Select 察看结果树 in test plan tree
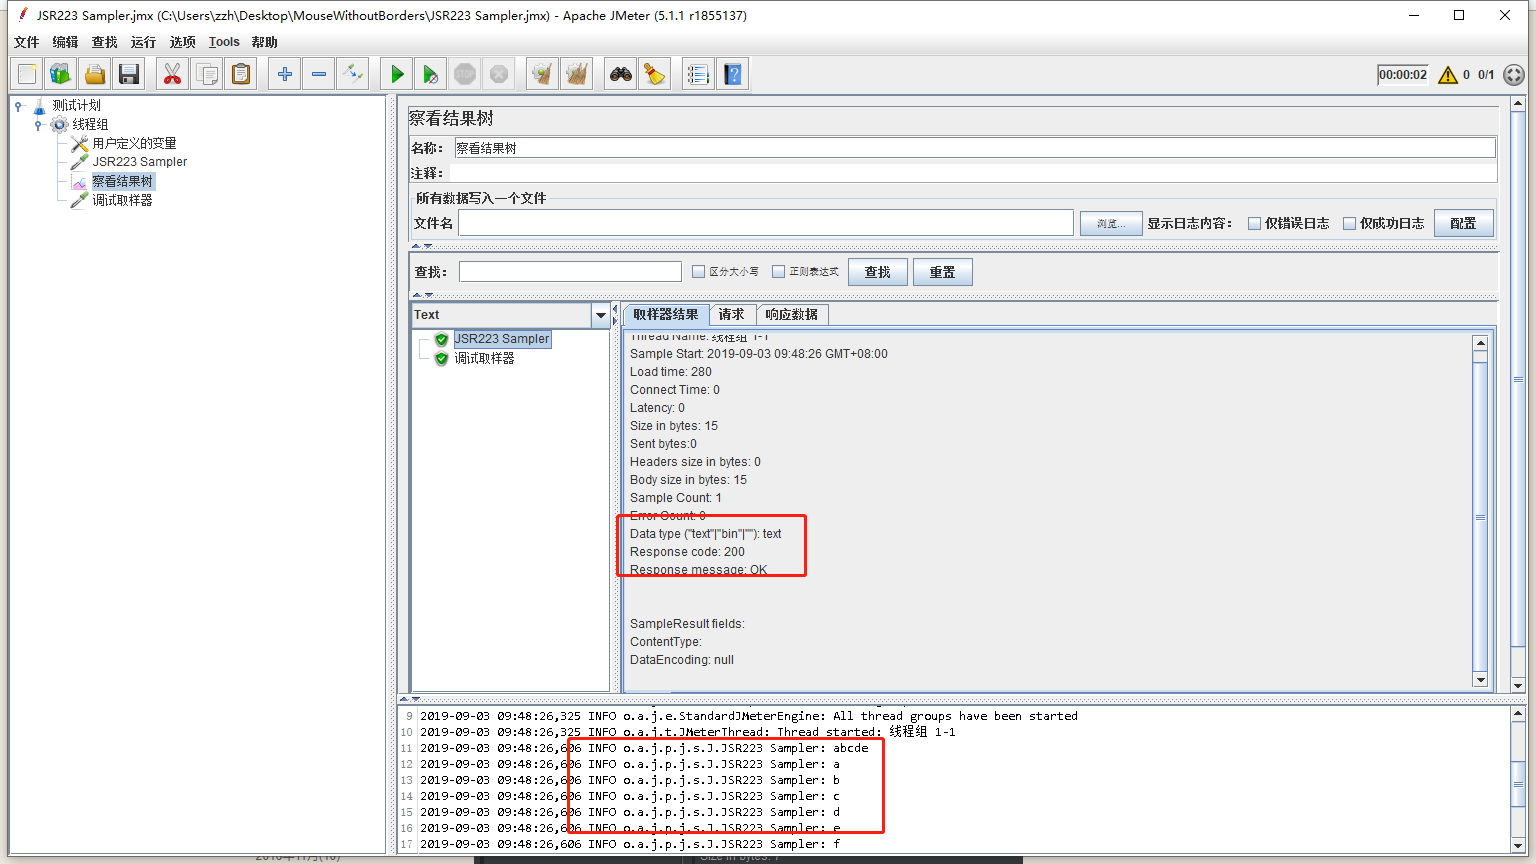Image resolution: width=1536 pixels, height=864 pixels. click(x=123, y=181)
